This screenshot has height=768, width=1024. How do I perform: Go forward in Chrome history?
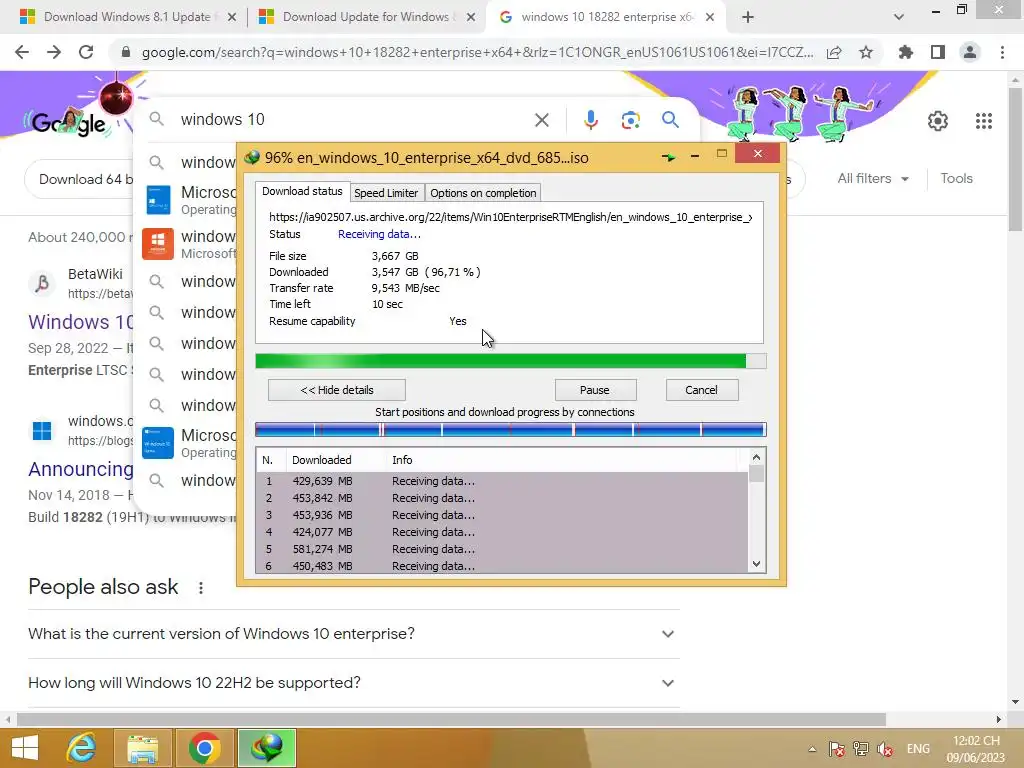54,52
